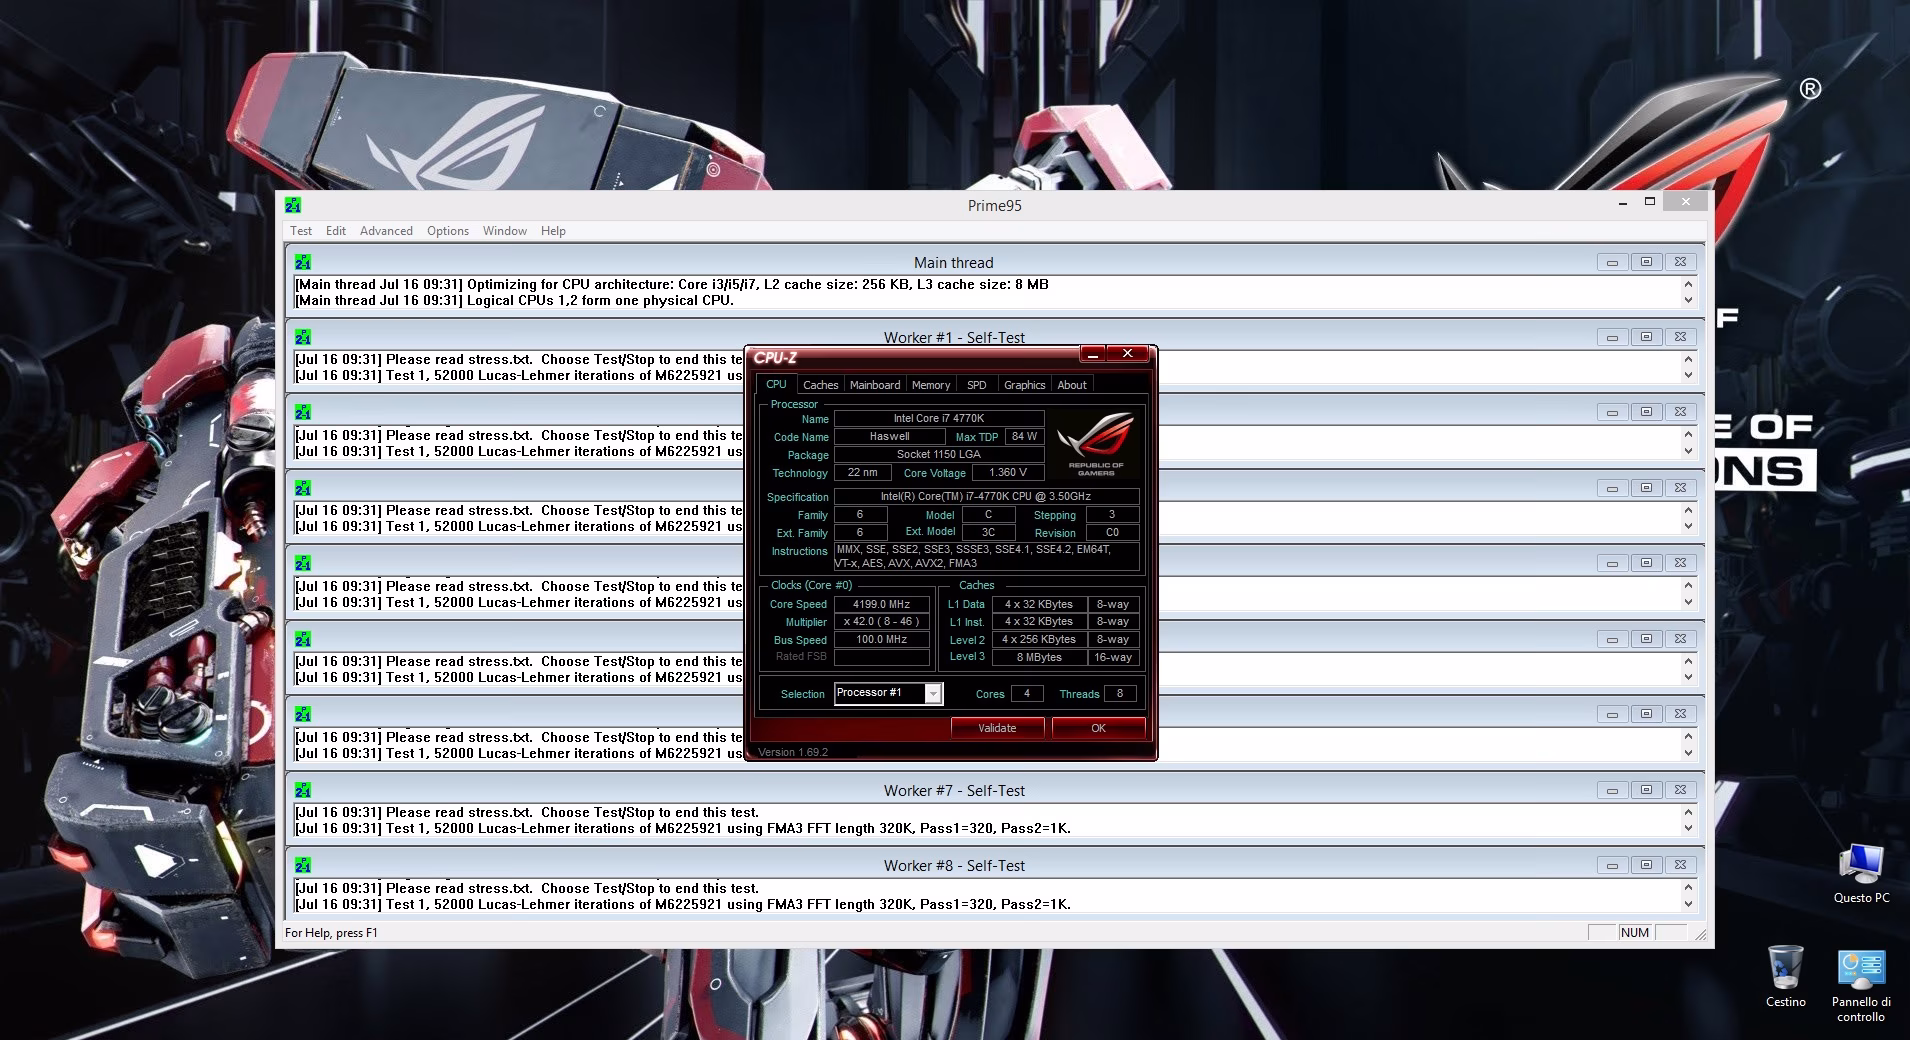Maximize the Worker #7 sub-window
This screenshot has height=1040, width=1910.
(1646, 790)
